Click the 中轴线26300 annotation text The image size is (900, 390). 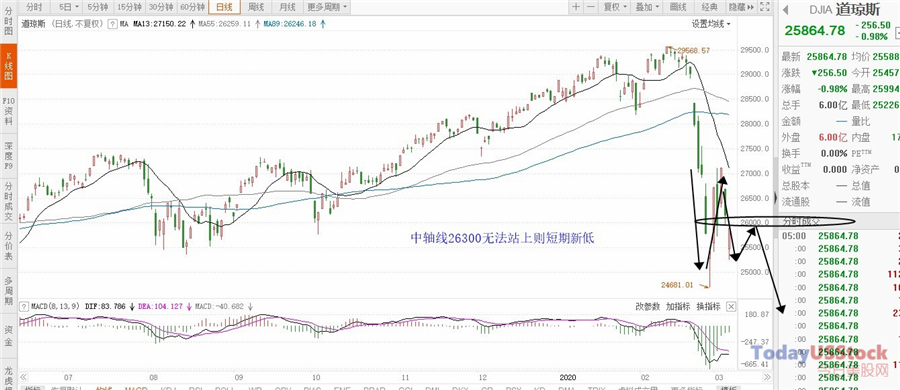pos(503,237)
